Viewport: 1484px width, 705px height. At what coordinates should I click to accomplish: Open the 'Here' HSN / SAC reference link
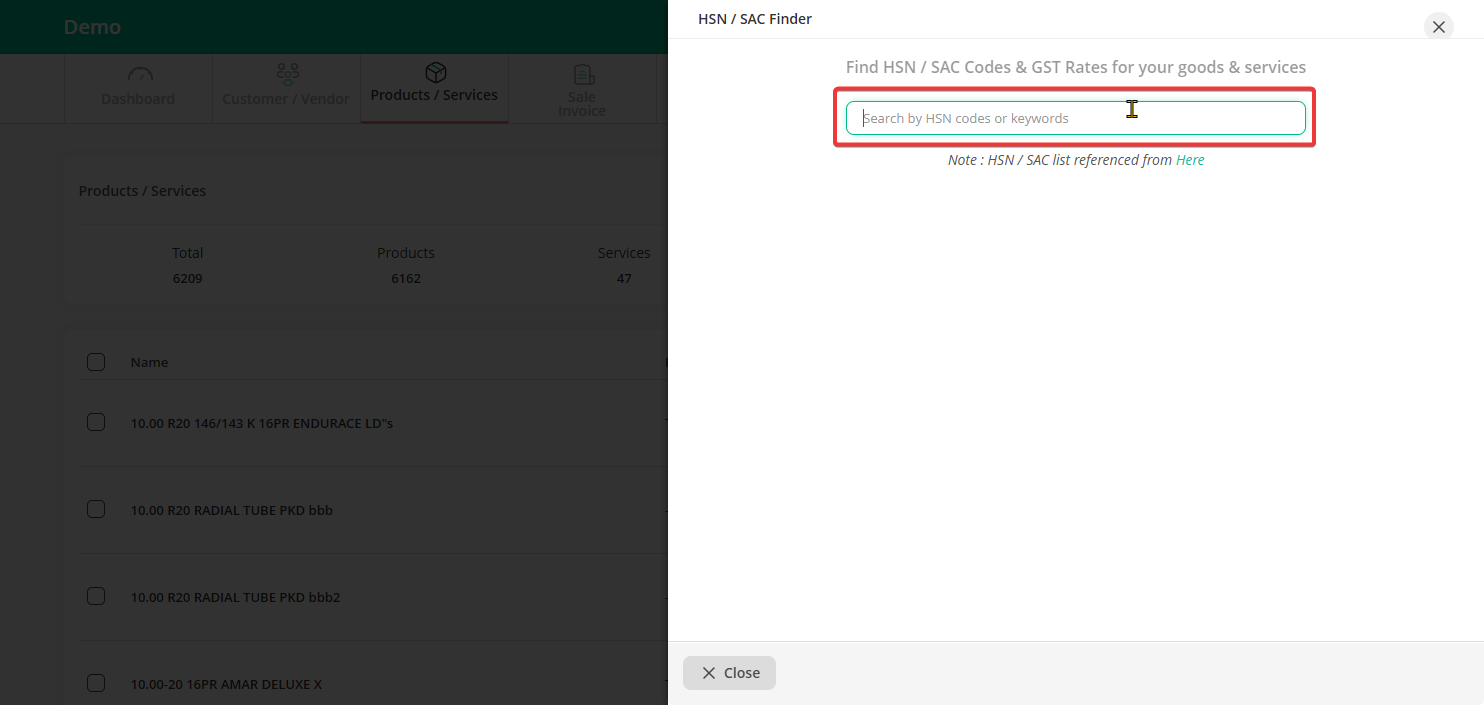point(1190,160)
